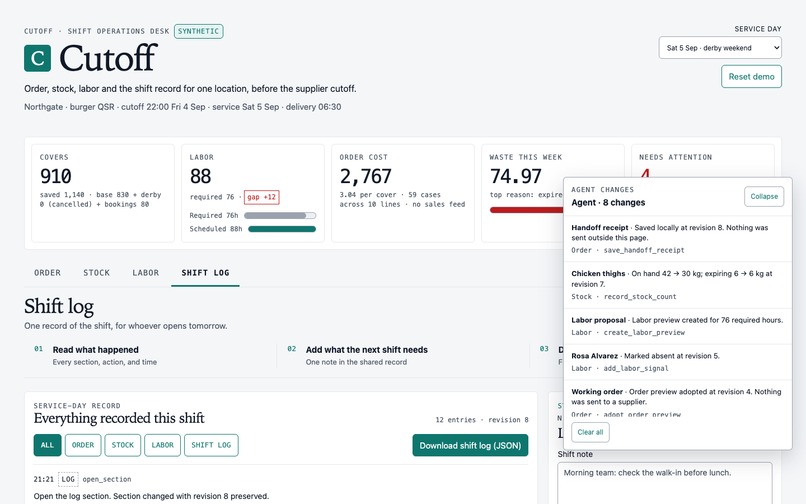Viewport: 806px width, 504px height.
Task: Open the Service Day dropdown
Action: pyautogui.click(x=720, y=48)
